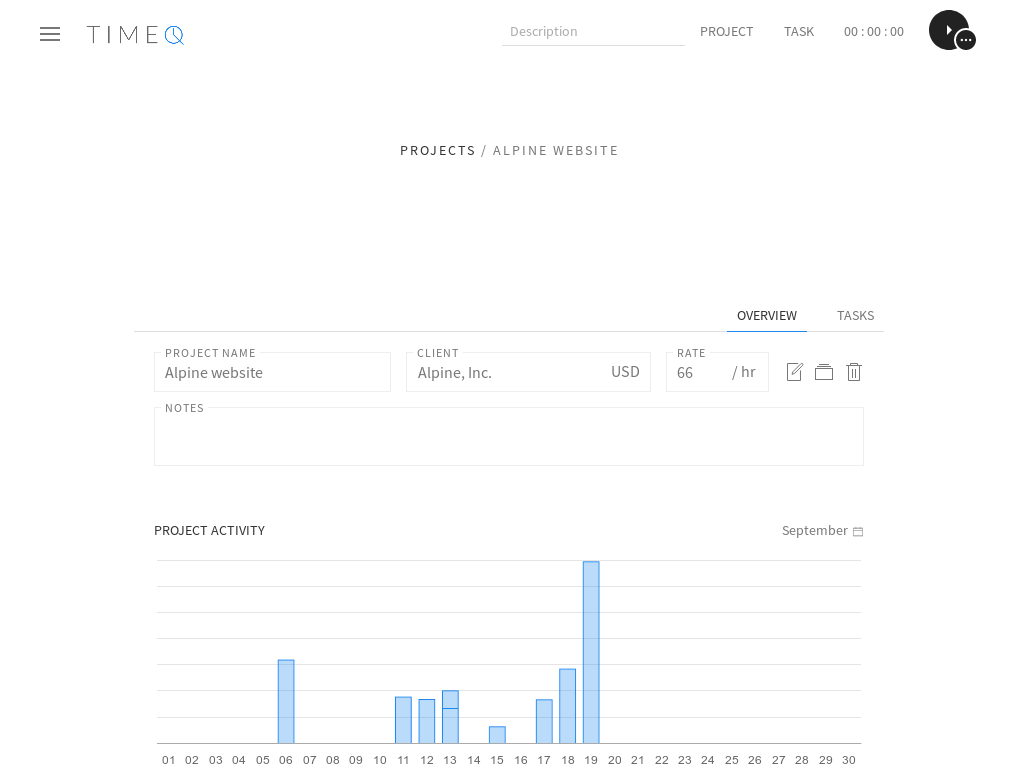This screenshot has width=1018, height=768.
Task: Select the bar for day 18
Action: [567, 706]
